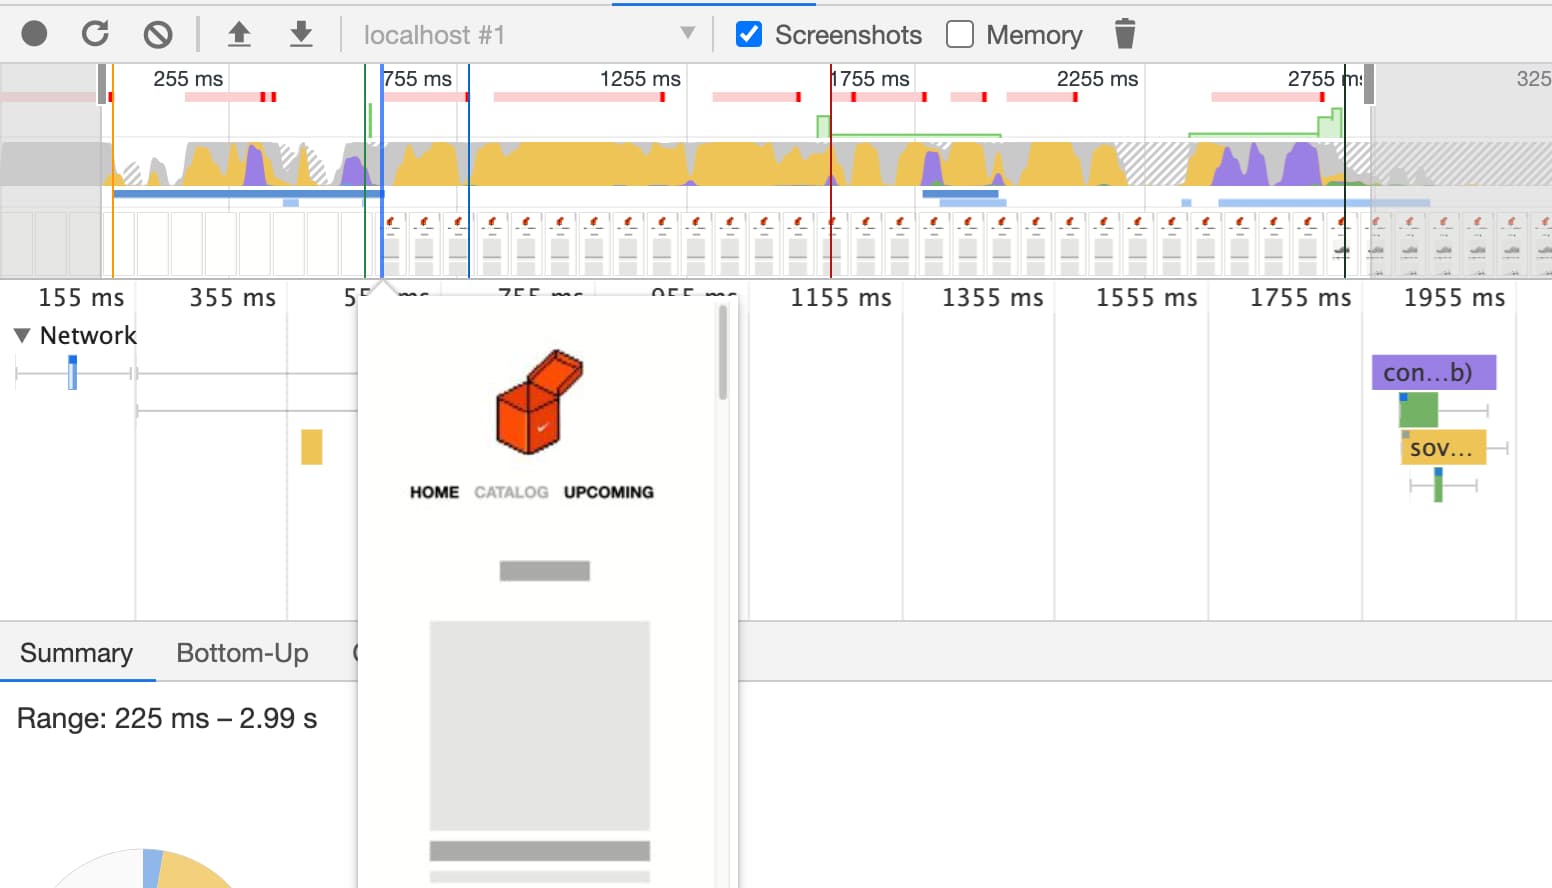Switch to the Summary tab
Viewport: 1552px width, 888px height.
tap(76, 653)
